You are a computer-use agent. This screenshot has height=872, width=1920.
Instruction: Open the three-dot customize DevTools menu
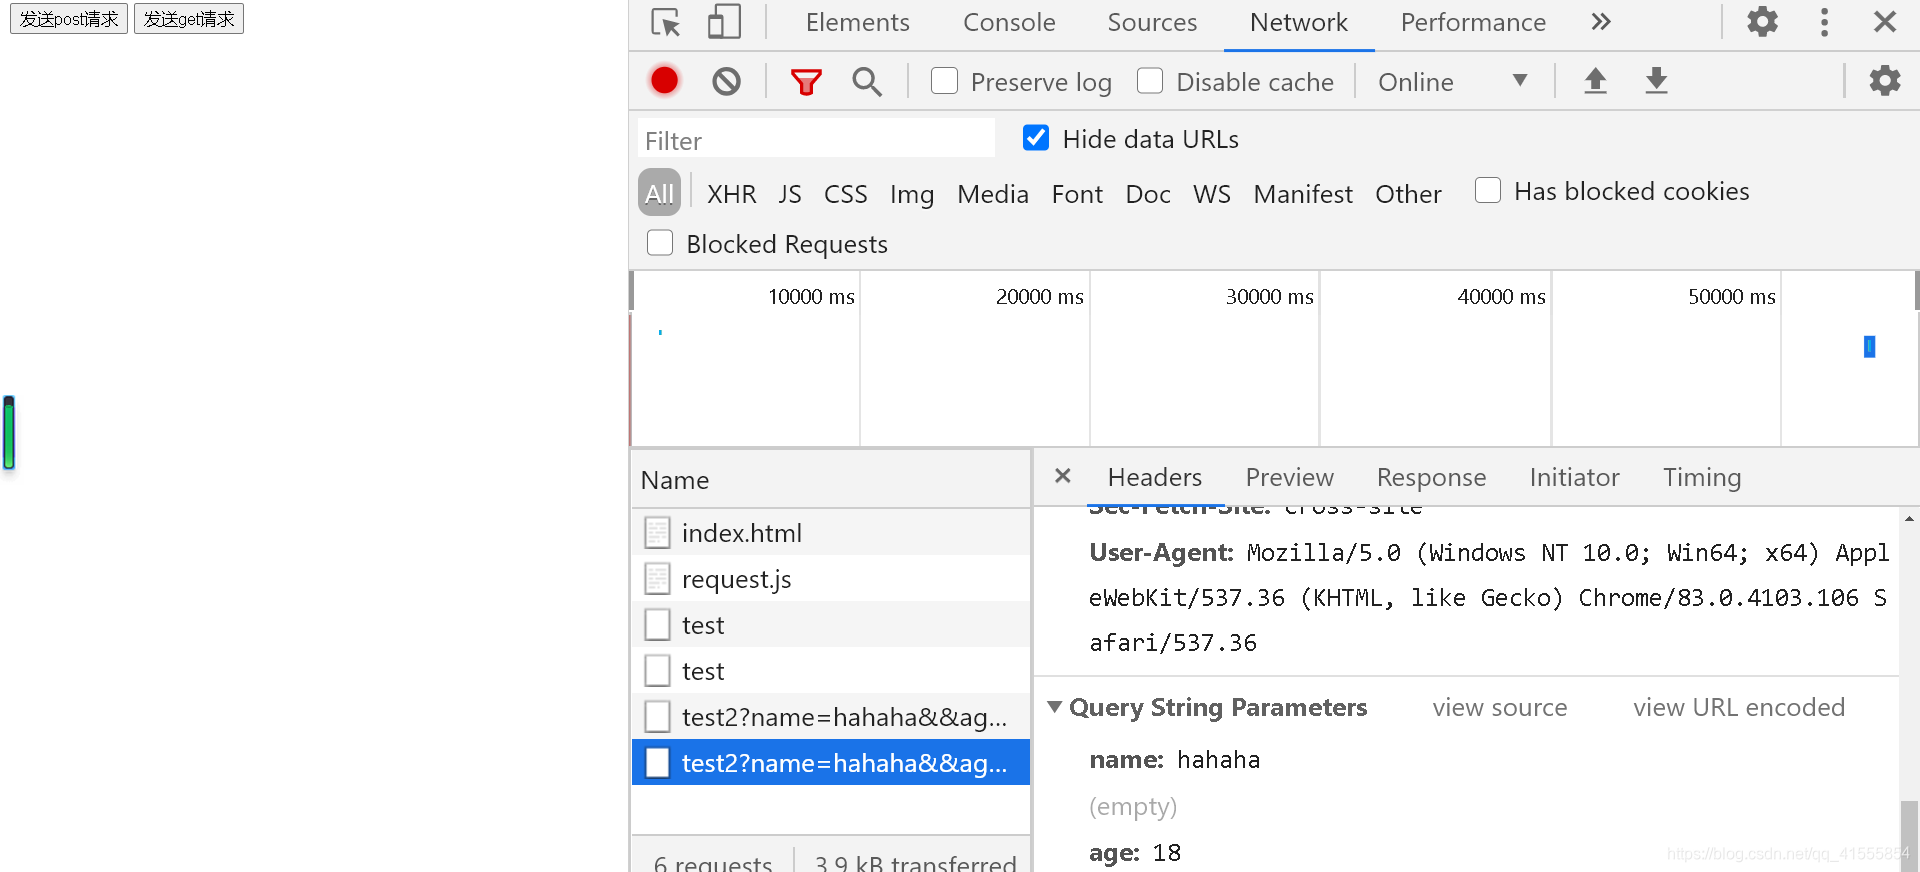pos(1824,22)
